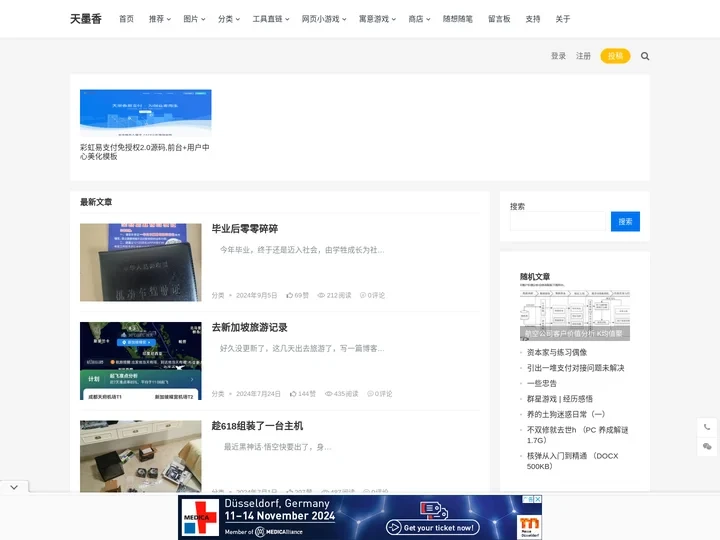Click comment icon on 毕业后零零碎碎 post
This screenshot has height=540, width=720.
[x=363, y=295]
